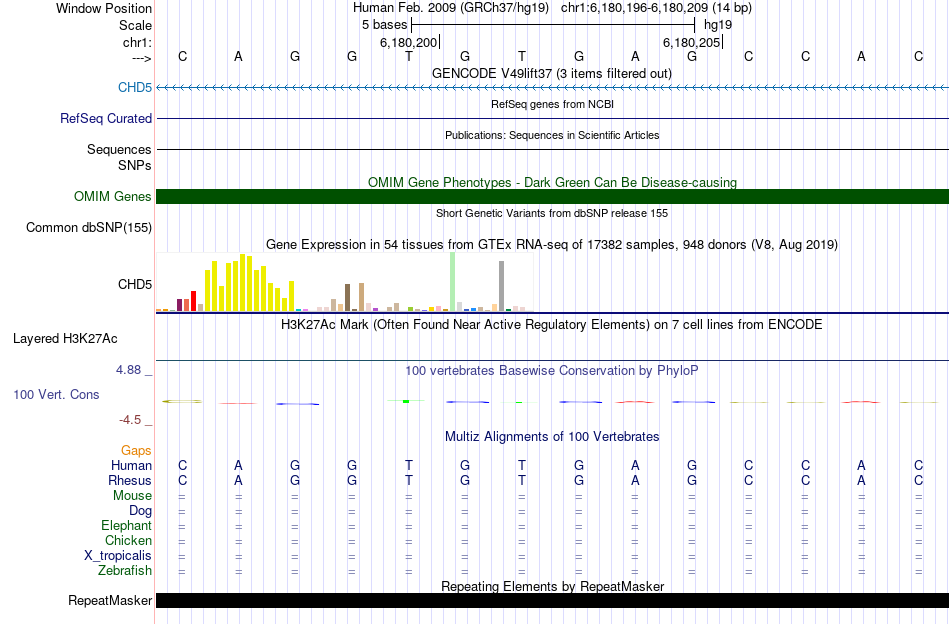Viewport: 950px width, 624px height.
Task: Click the X_tropicalis species label
Action: [118, 556]
